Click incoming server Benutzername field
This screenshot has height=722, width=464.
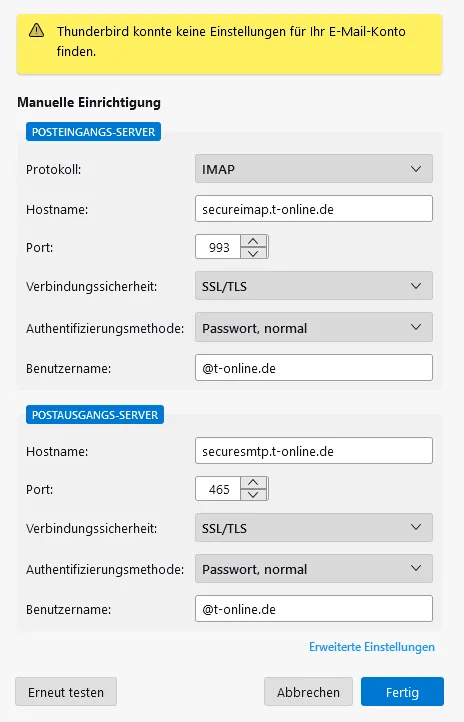[314, 368]
